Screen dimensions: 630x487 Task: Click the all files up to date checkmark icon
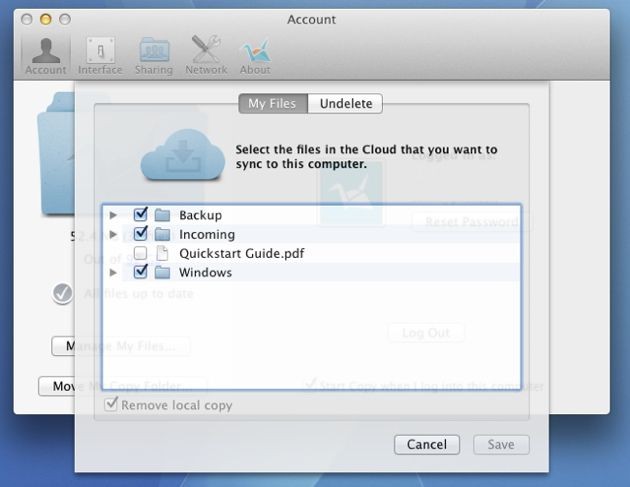(62, 293)
